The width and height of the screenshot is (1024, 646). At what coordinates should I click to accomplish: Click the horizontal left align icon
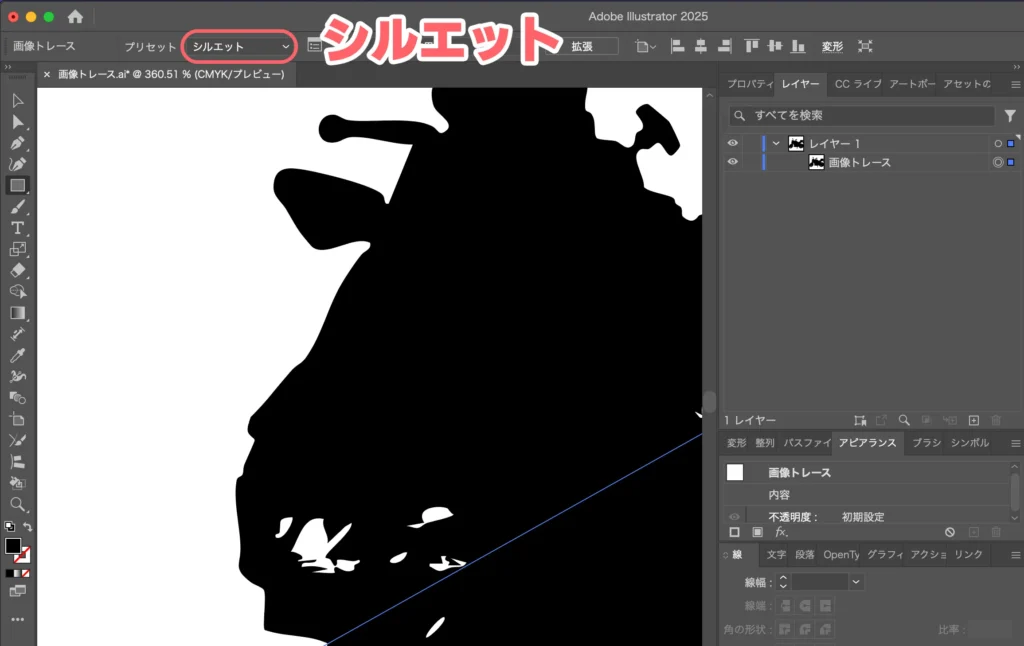tap(677, 46)
